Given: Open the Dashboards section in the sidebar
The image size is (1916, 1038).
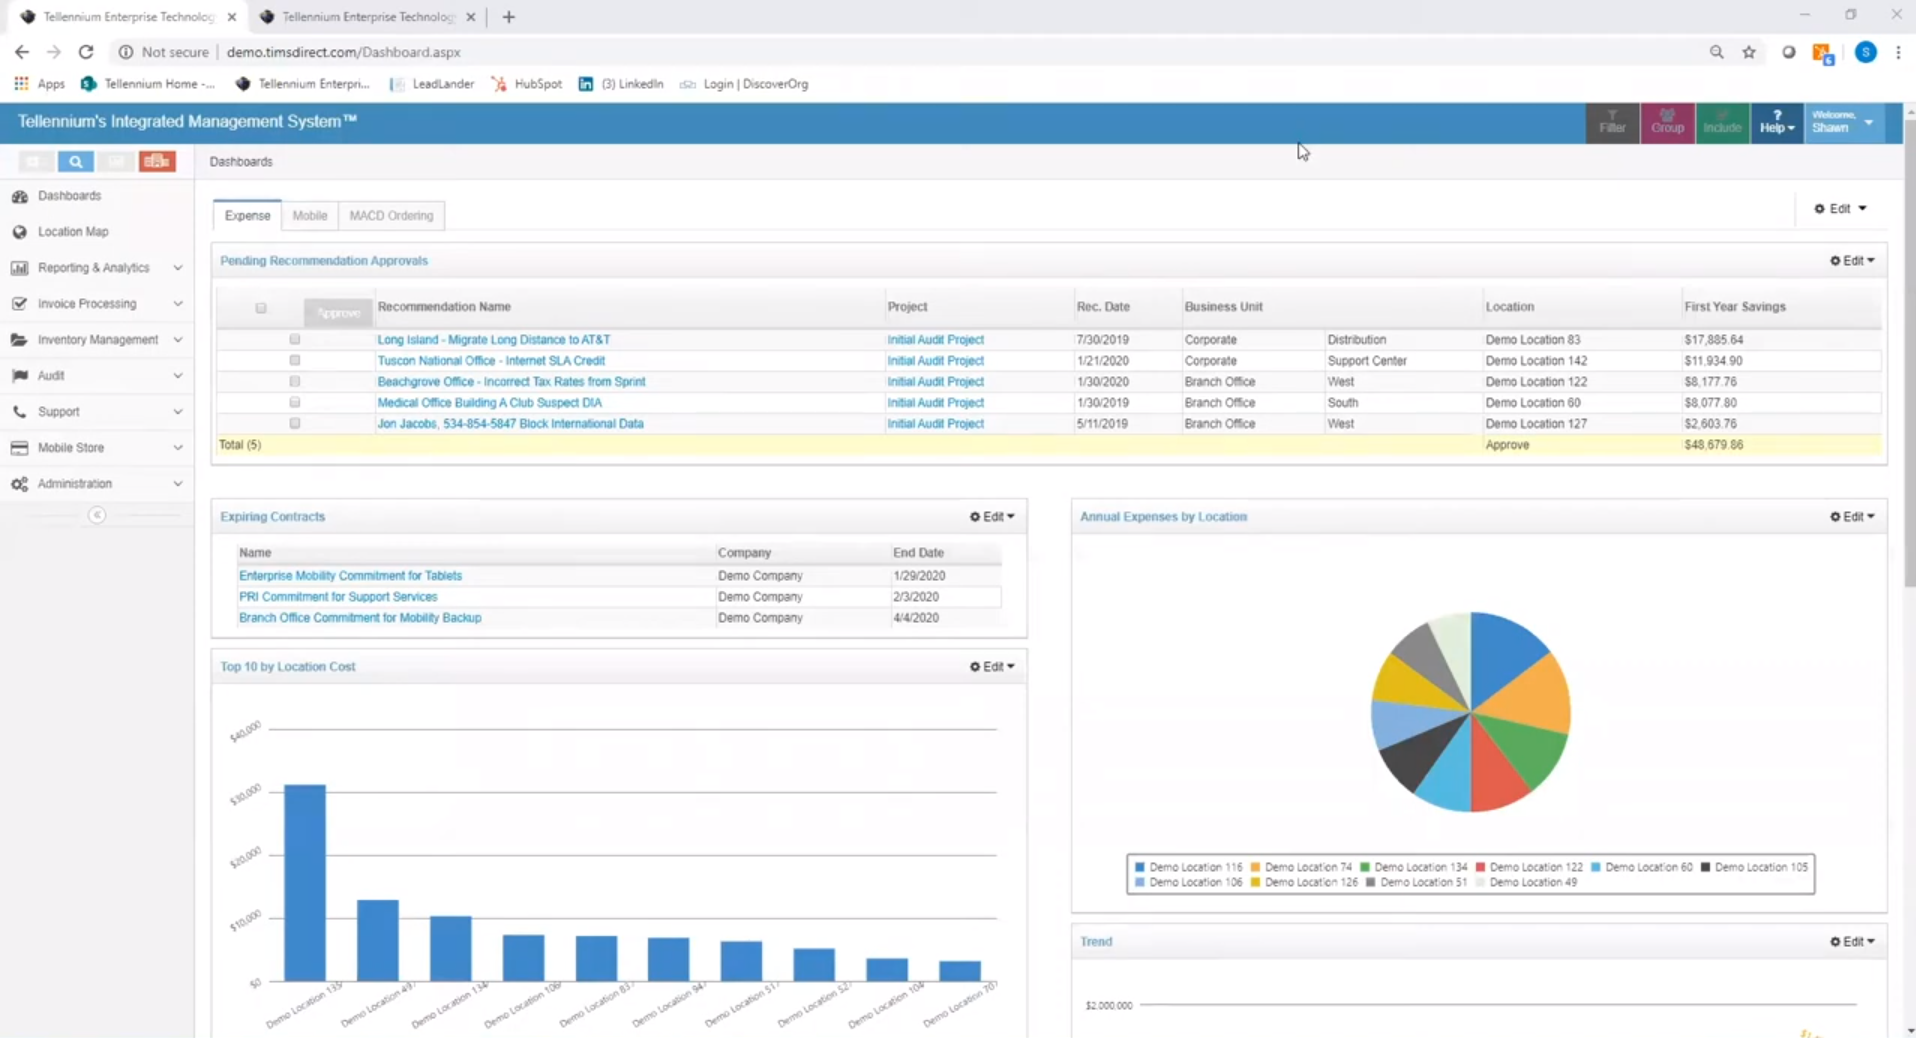Looking at the screenshot, I should point(68,195).
